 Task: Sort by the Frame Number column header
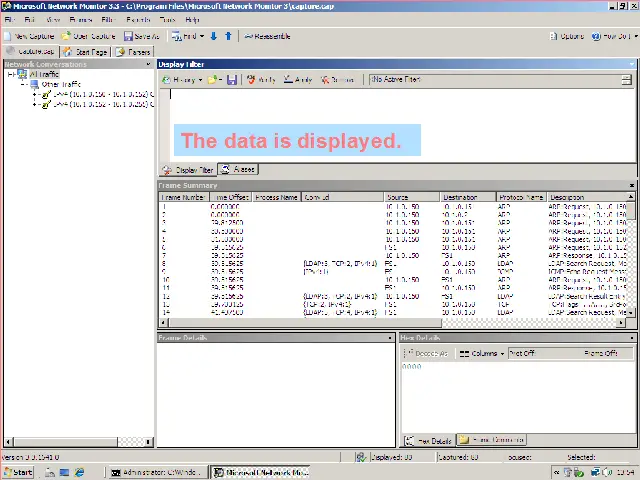[x=184, y=197]
